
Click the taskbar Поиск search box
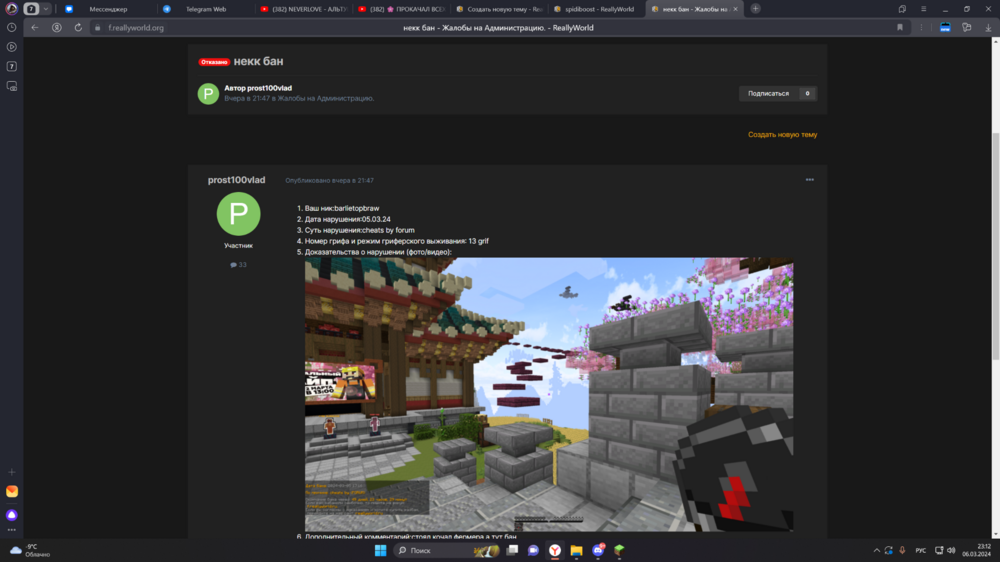click(x=446, y=550)
